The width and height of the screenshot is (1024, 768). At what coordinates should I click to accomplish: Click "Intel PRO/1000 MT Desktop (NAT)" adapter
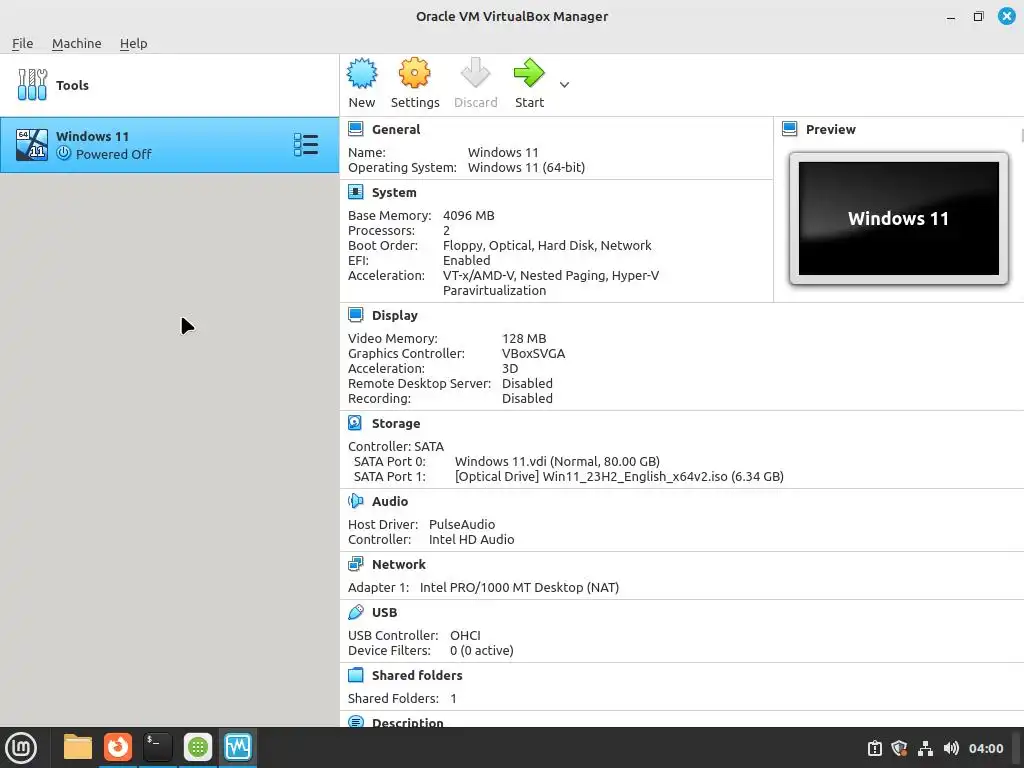coord(519,588)
